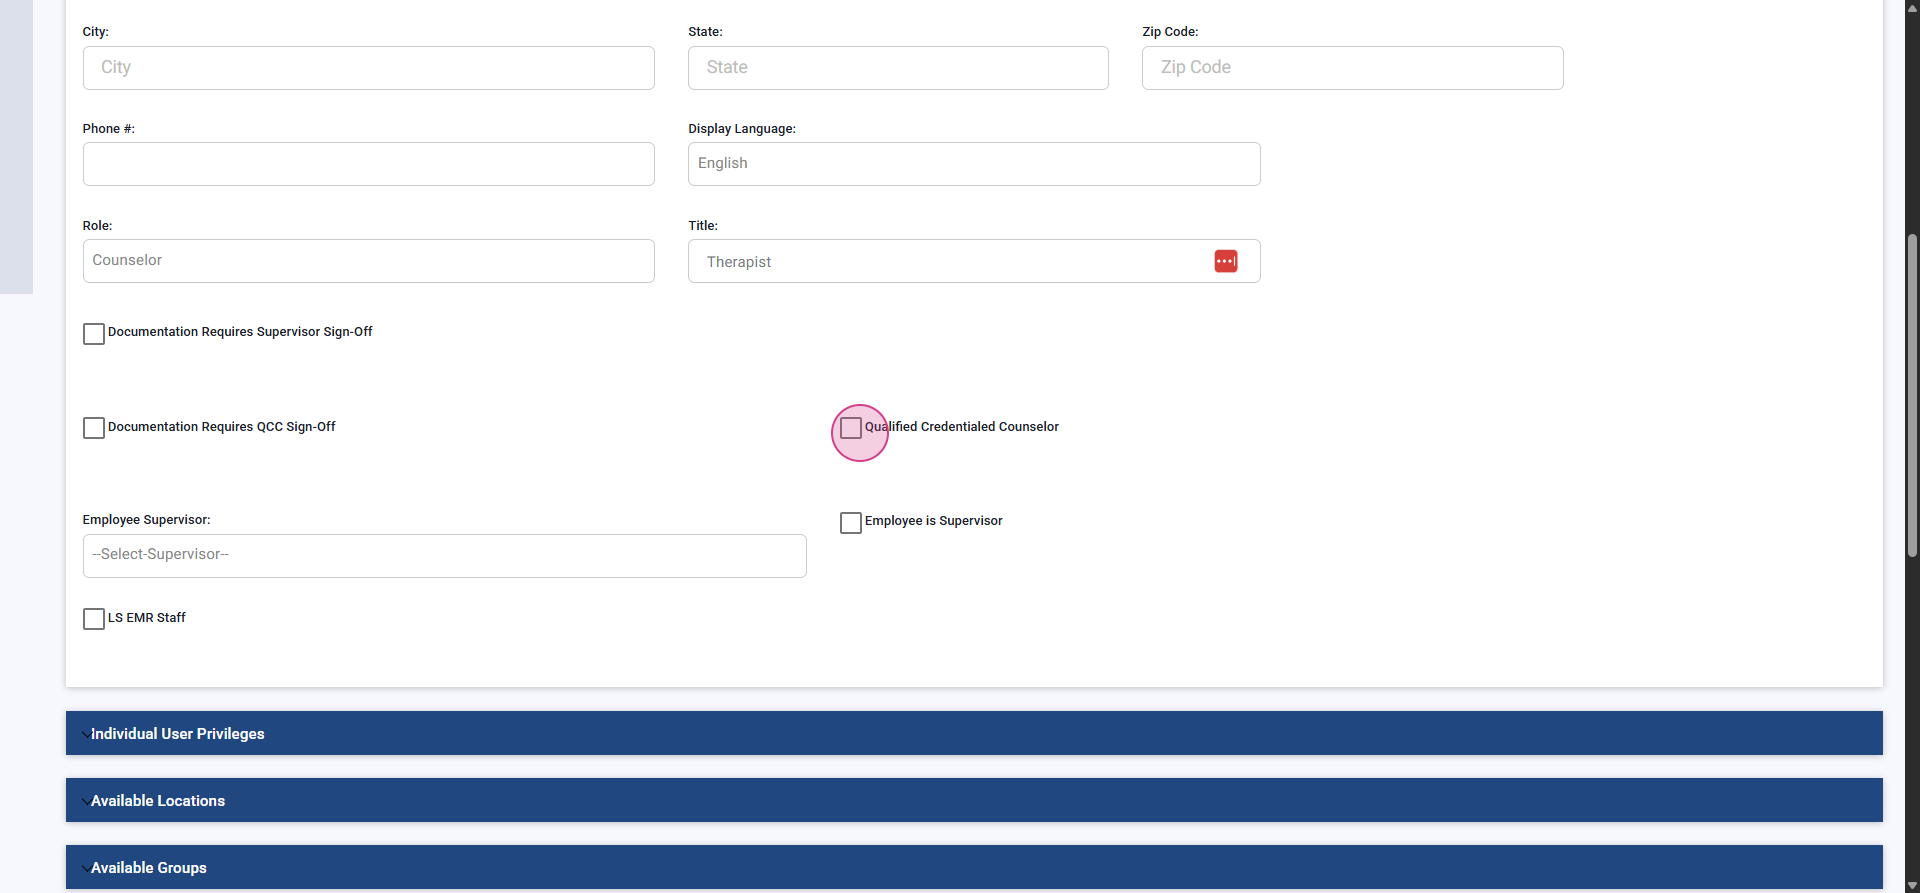Click the red icon in Title field

(x=1225, y=261)
